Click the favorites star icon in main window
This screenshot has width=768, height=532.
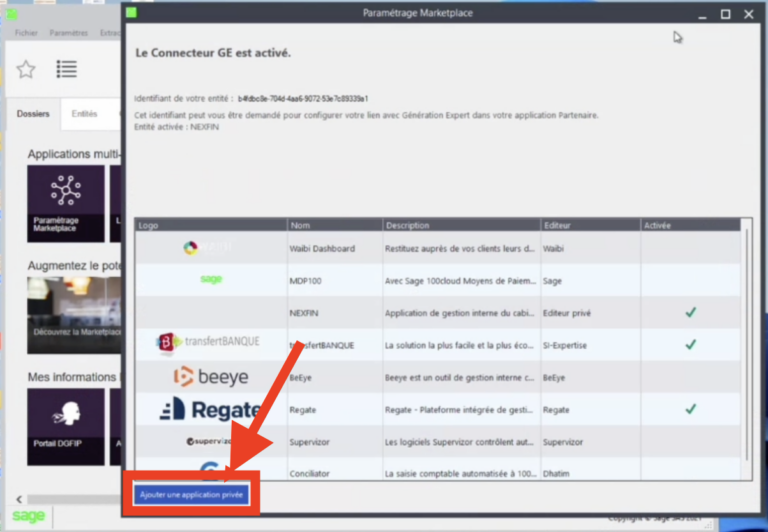(x=26, y=69)
